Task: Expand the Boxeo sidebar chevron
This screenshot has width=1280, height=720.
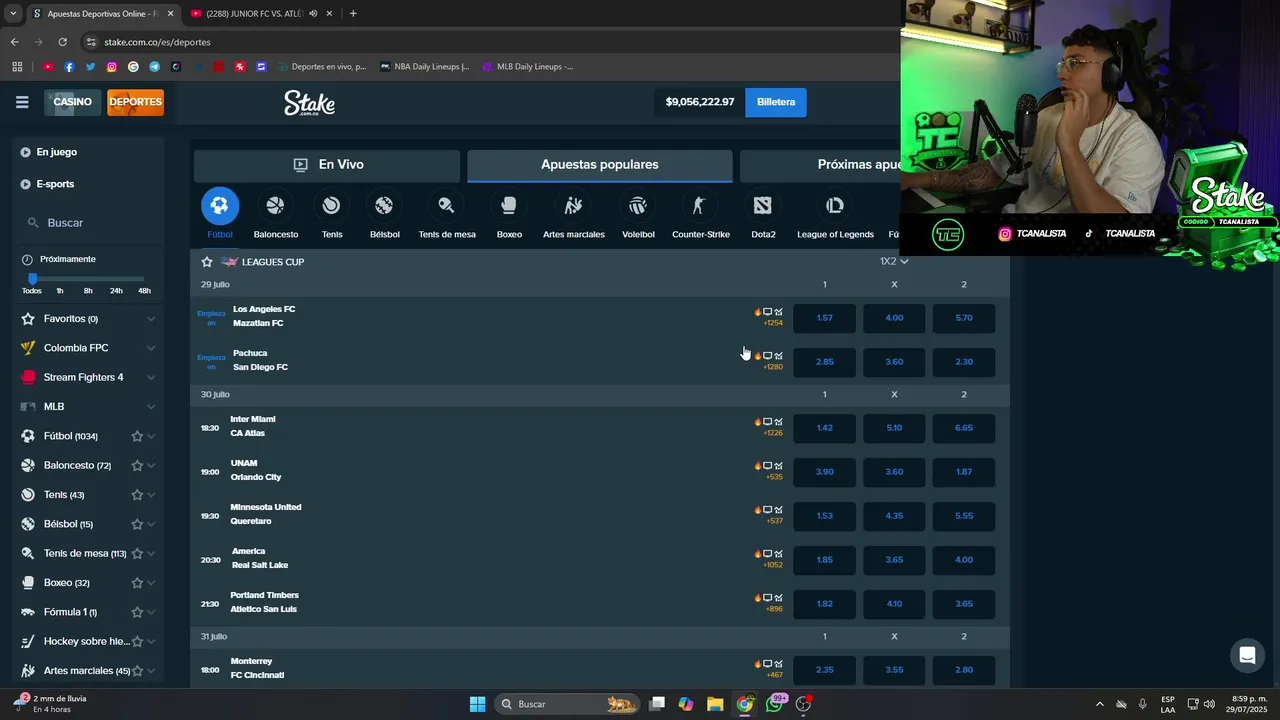Action: coord(151,582)
